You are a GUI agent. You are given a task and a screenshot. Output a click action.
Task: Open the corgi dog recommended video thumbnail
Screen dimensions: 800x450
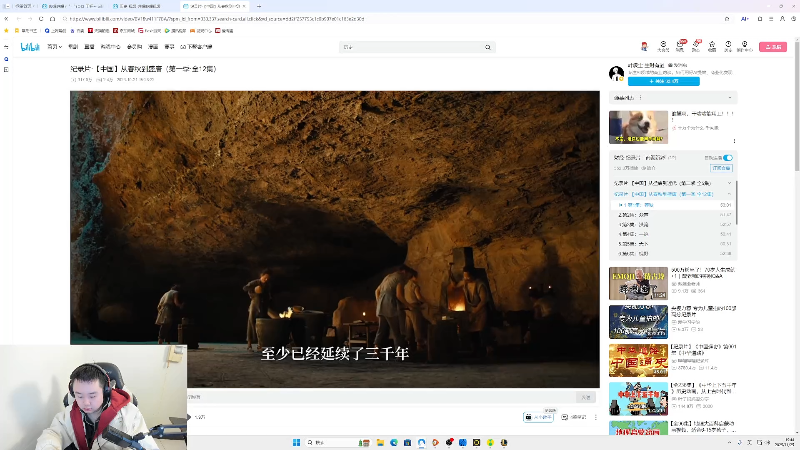tap(638, 127)
